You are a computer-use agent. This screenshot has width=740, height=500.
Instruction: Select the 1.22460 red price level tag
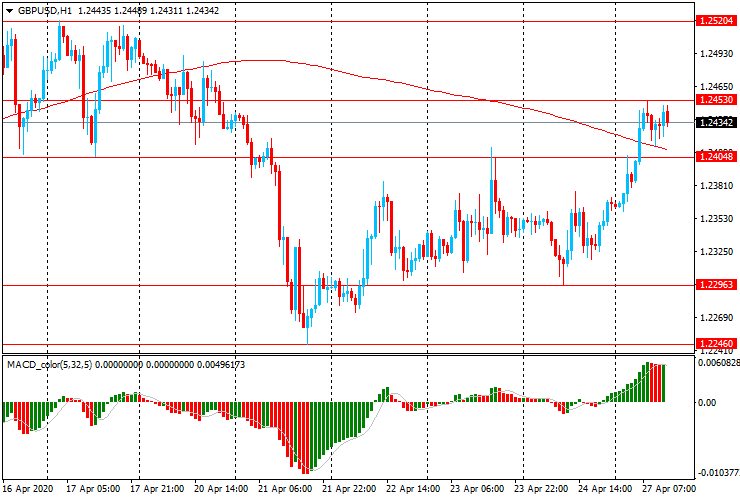[x=716, y=343]
